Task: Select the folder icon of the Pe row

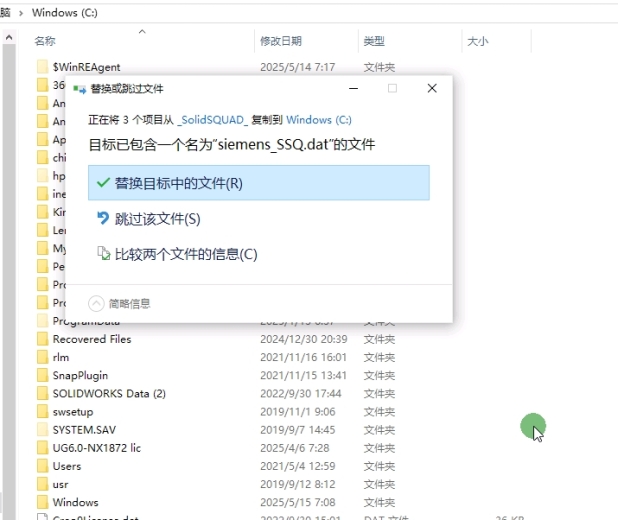Action: pyautogui.click(x=42, y=267)
